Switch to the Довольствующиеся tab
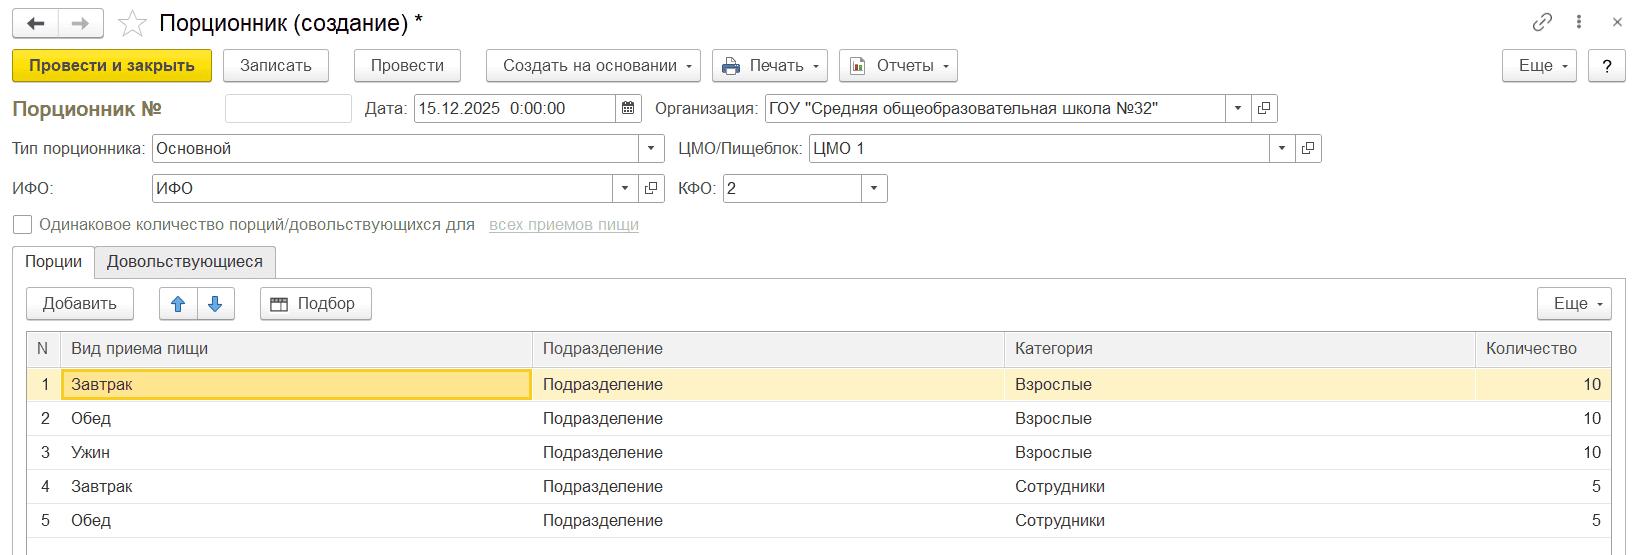 click(x=185, y=262)
